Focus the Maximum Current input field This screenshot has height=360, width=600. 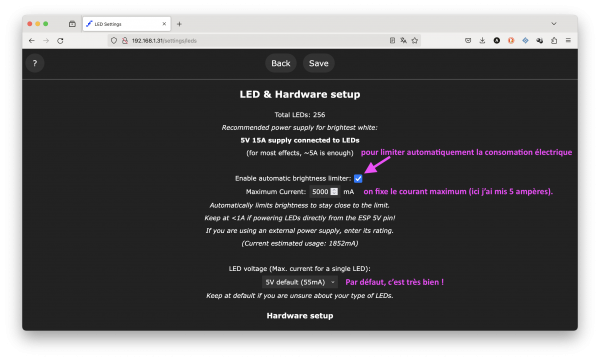point(324,192)
